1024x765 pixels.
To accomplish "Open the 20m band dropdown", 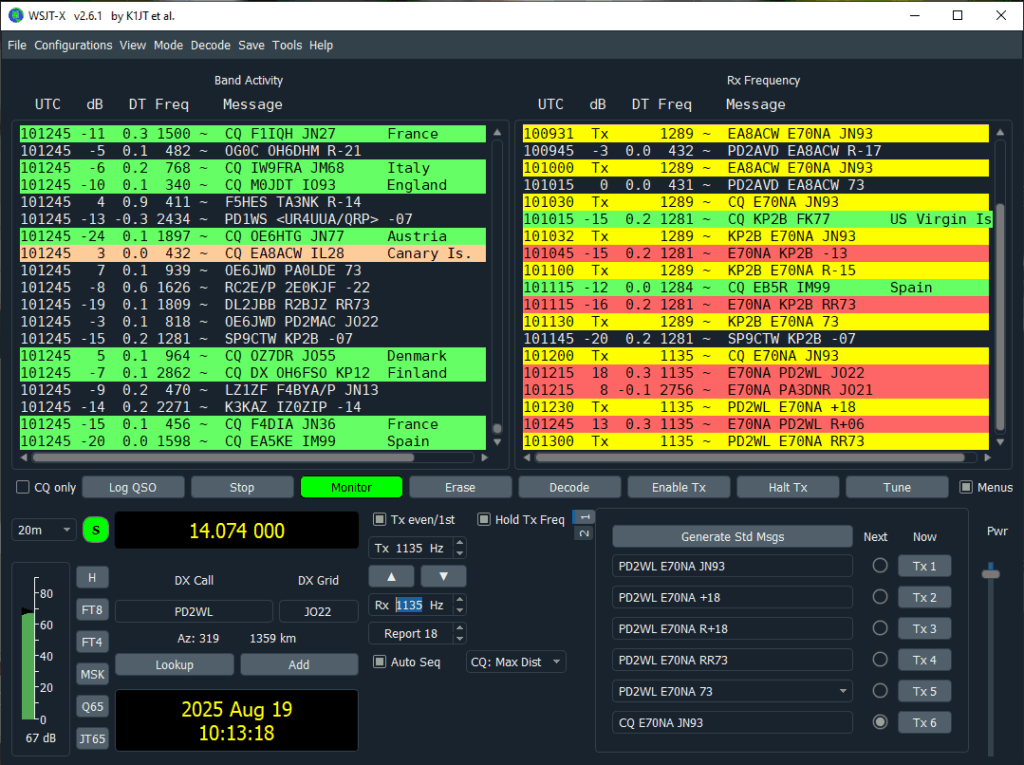I will (44, 530).
